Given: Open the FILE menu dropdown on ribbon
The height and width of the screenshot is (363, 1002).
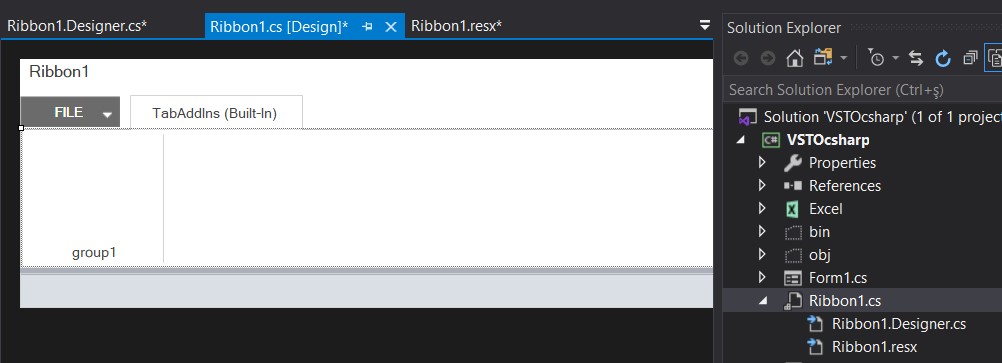Looking at the screenshot, I should pos(107,114).
